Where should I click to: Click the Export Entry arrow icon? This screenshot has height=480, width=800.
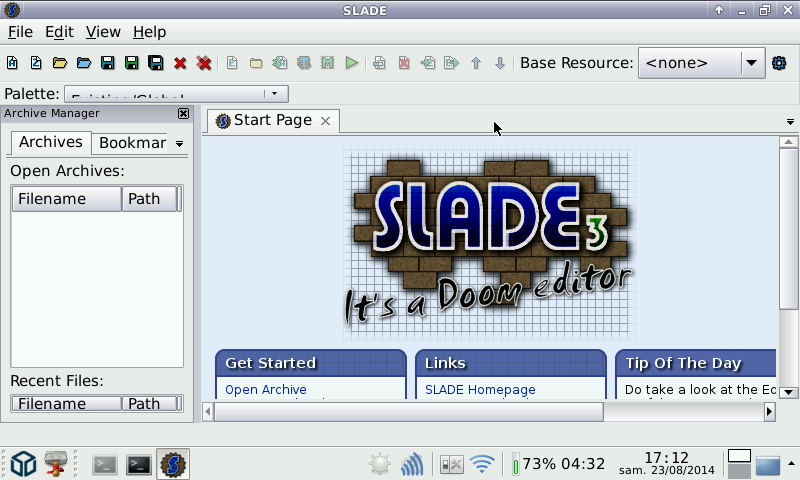[452, 63]
